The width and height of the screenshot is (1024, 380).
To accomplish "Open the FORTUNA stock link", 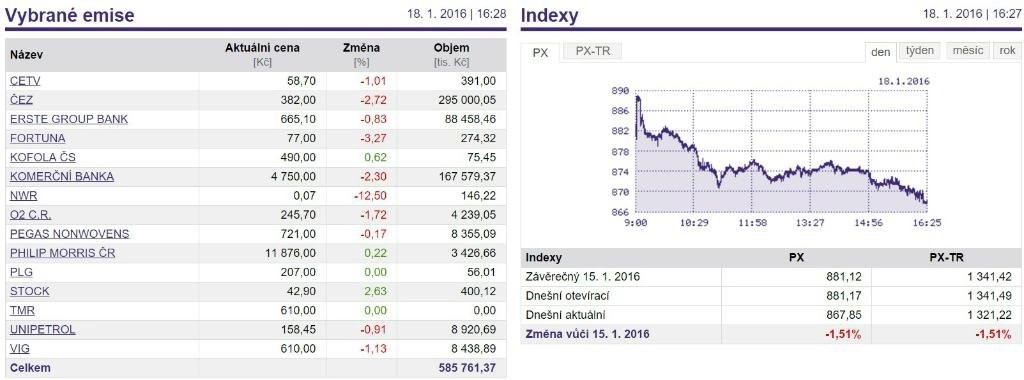I will point(38,138).
